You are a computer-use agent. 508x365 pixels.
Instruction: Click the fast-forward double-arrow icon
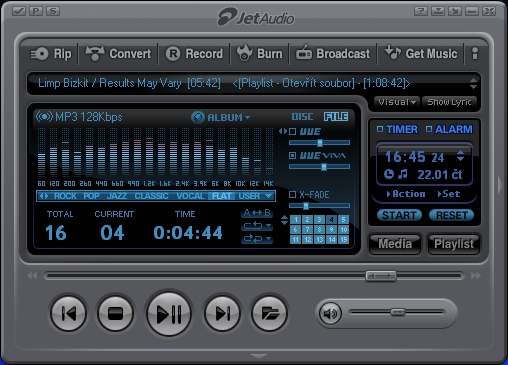coord(476,276)
